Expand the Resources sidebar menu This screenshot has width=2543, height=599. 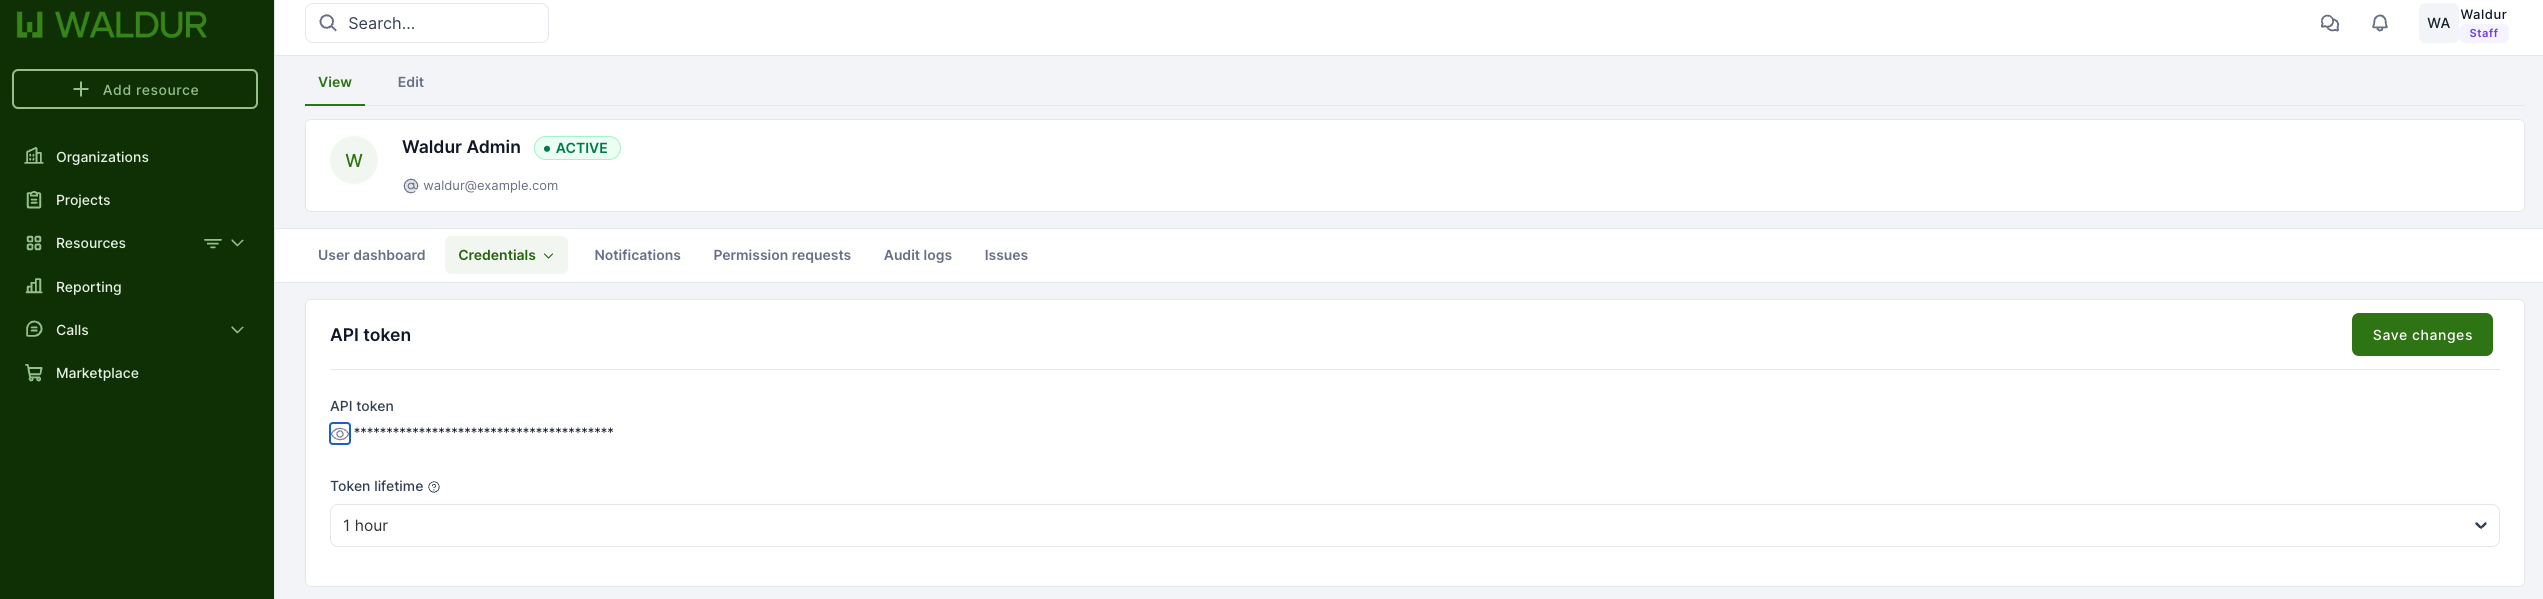click(x=238, y=243)
